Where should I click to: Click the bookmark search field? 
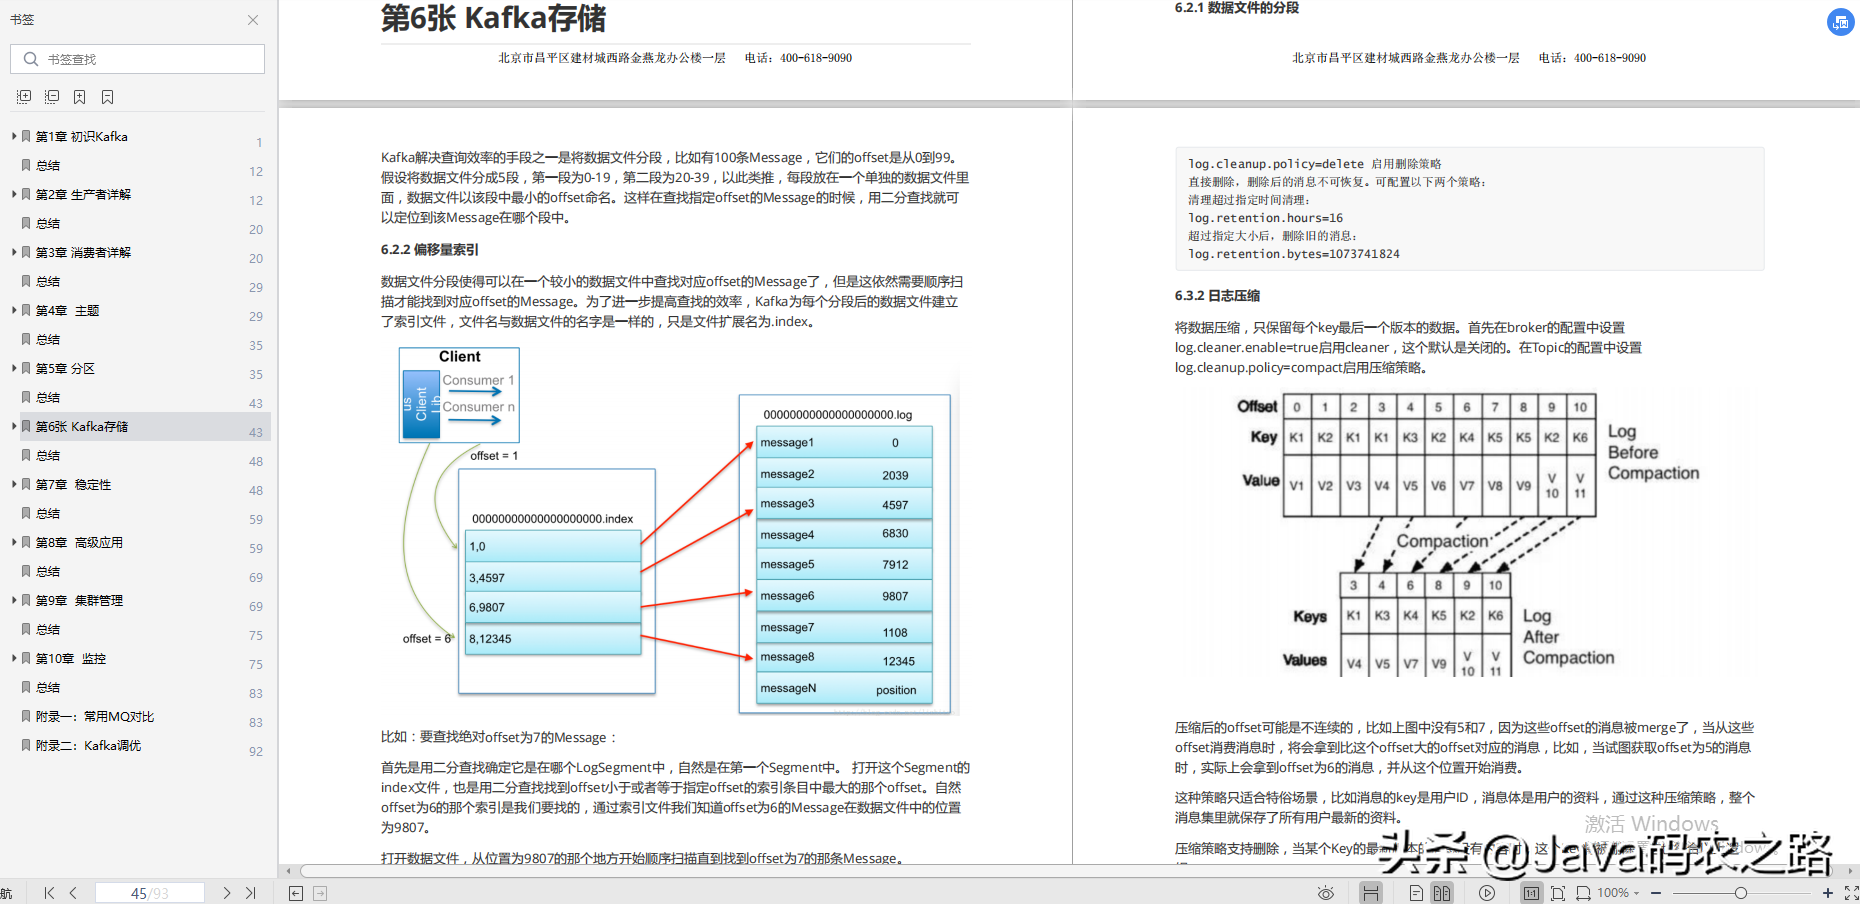(x=138, y=59)
